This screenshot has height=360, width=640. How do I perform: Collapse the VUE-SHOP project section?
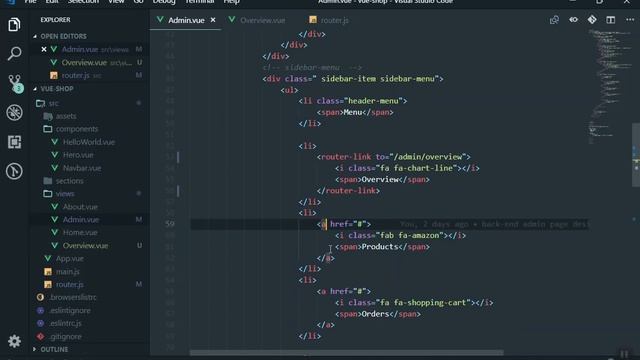(57, 89)
